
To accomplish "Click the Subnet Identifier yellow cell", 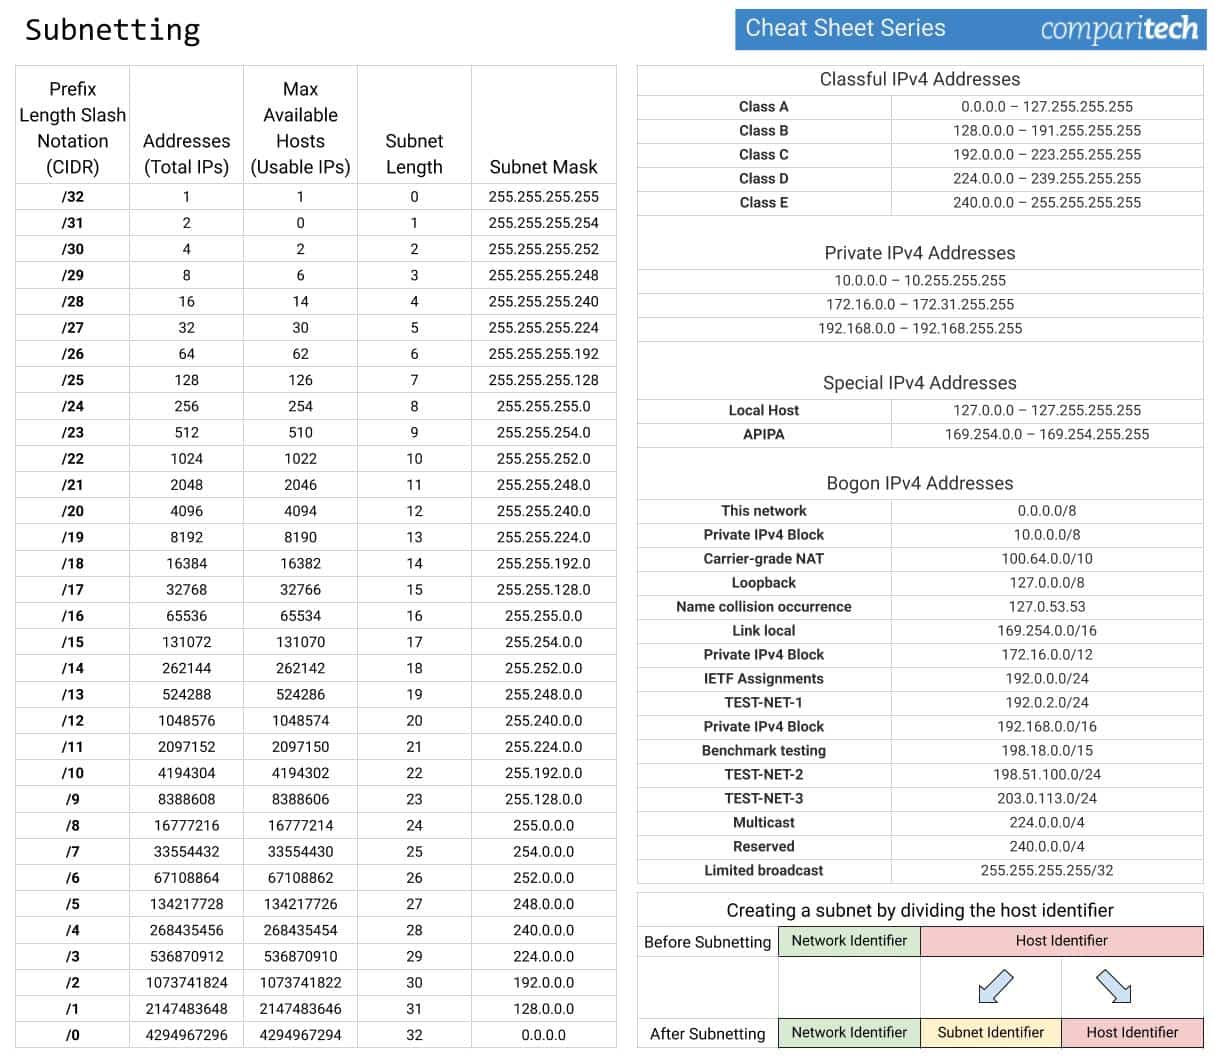I will 991,1033.
